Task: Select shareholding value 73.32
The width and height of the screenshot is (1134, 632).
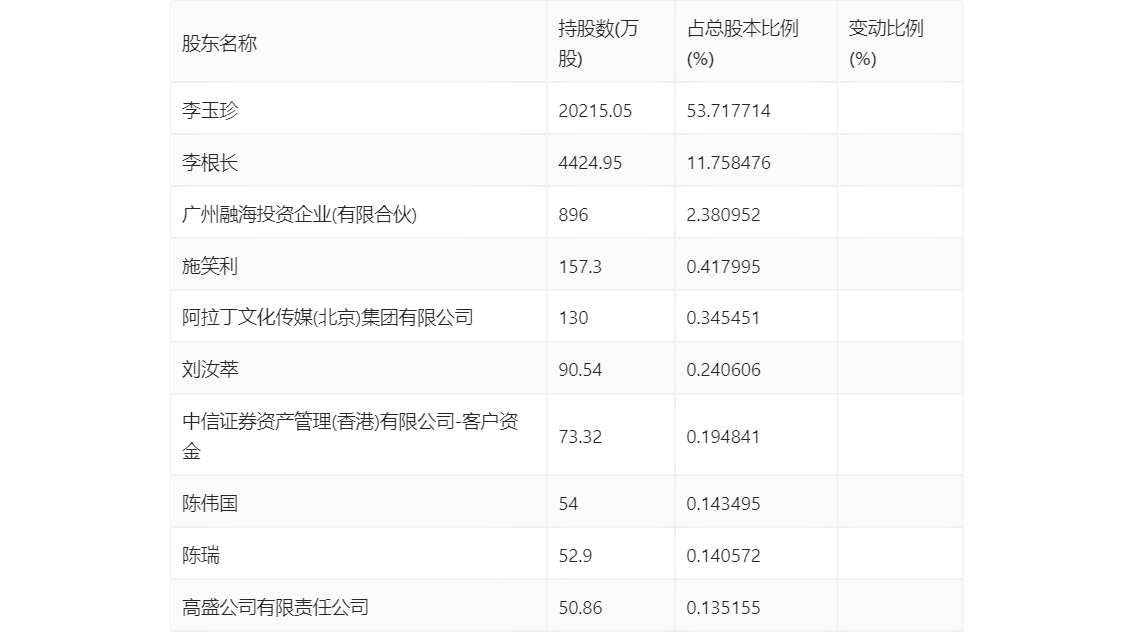Action: click(580, 437)
